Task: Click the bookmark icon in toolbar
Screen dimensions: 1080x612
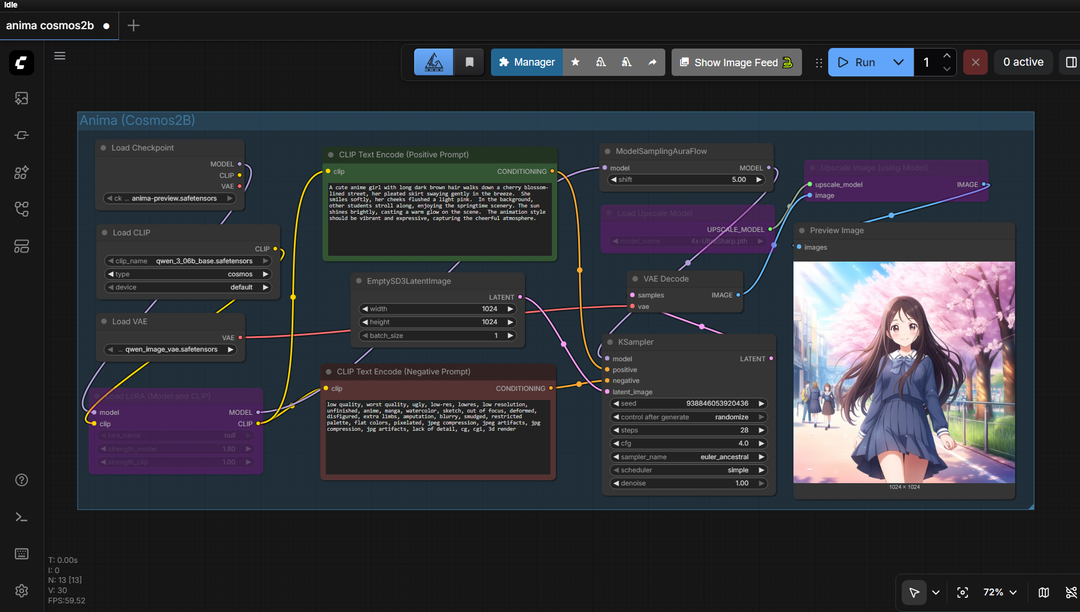Action: (469, 62)
